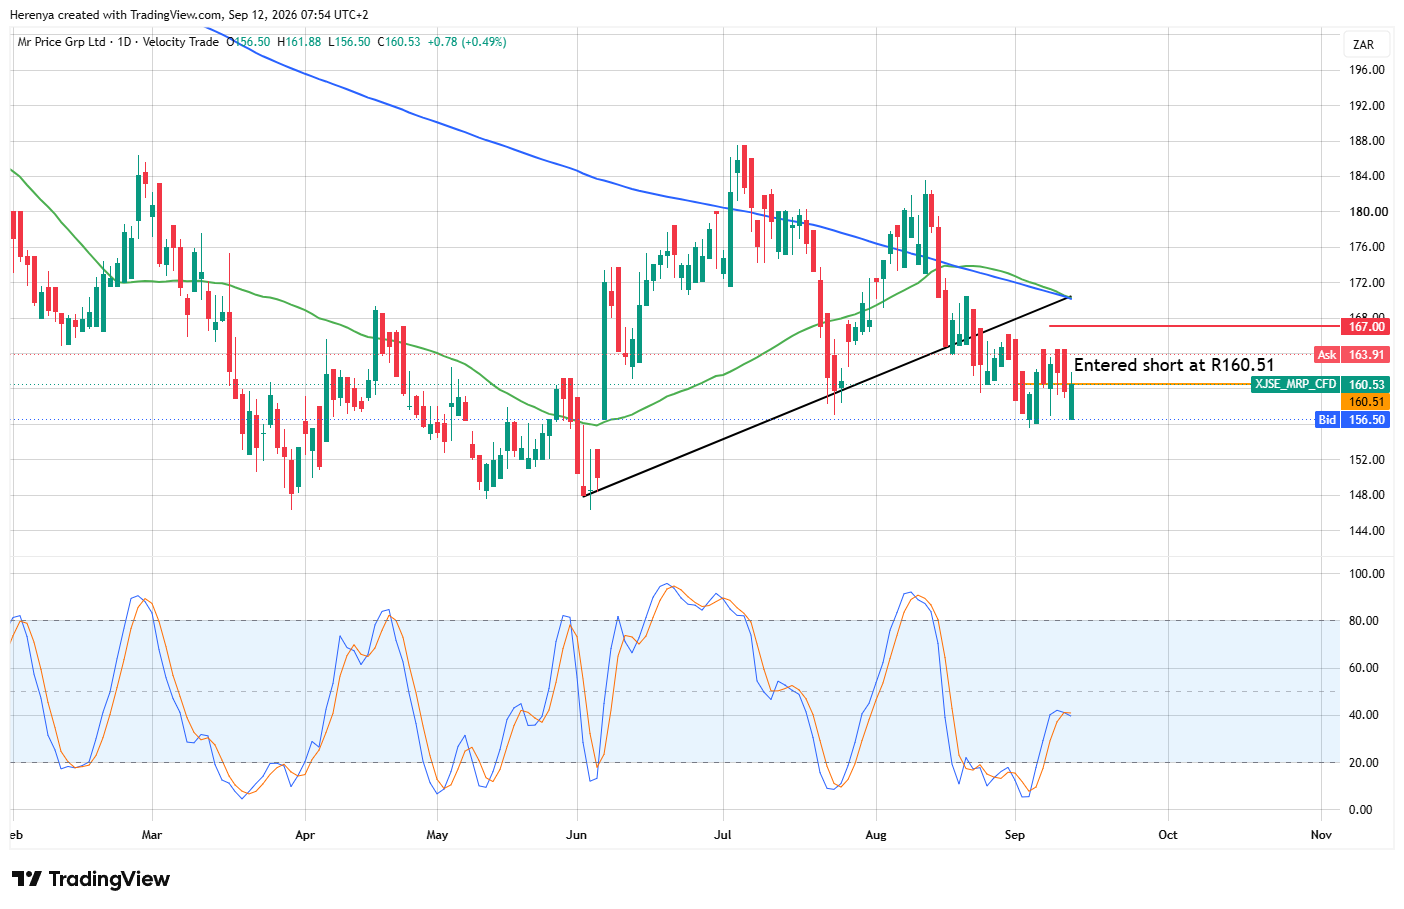Click the Ask 163.91 price tag
Screen dimensions: 1404x909
[1352, 355]
